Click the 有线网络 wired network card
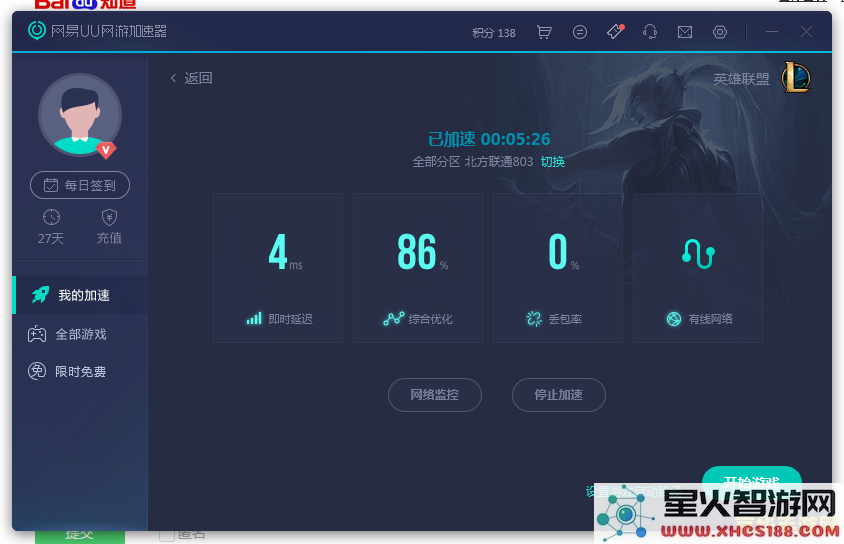 pos(698,268)
